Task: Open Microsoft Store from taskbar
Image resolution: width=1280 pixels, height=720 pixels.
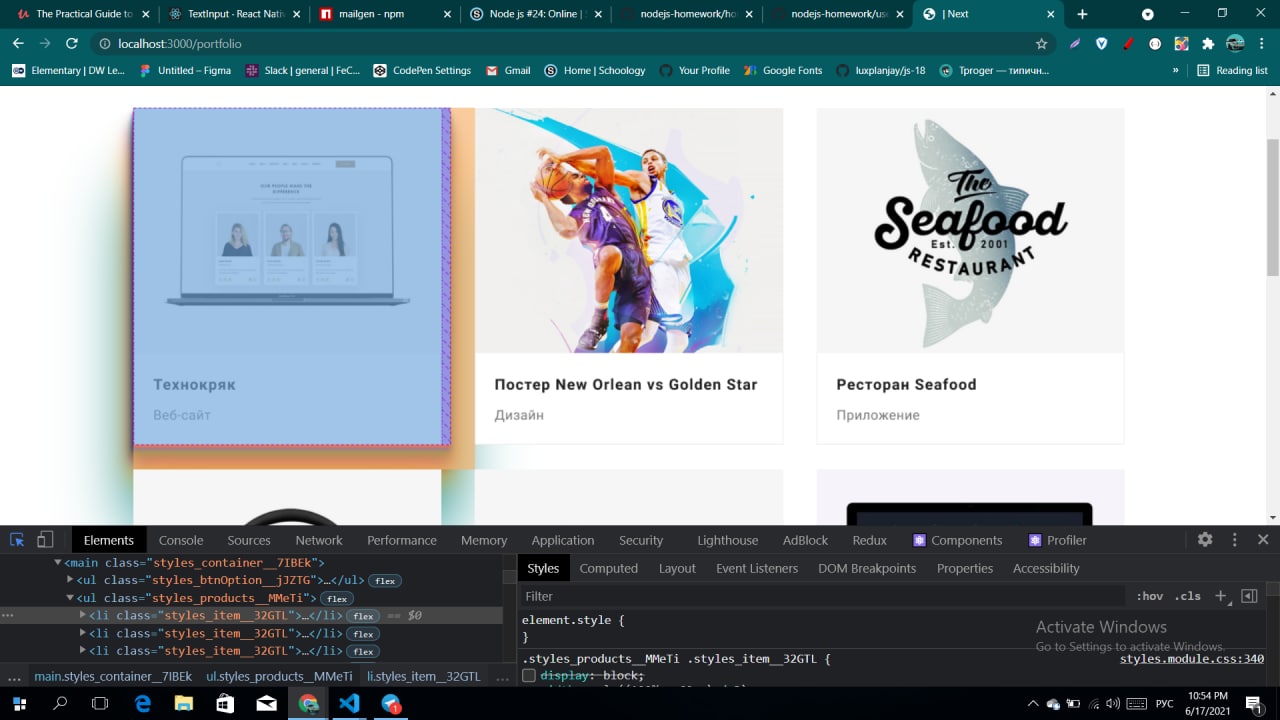Action: point(225,704)
